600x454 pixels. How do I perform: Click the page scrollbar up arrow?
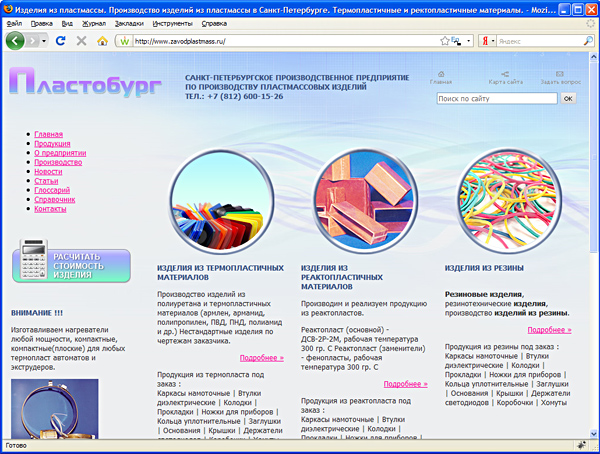pyautogui.click(x=593, y=57)
